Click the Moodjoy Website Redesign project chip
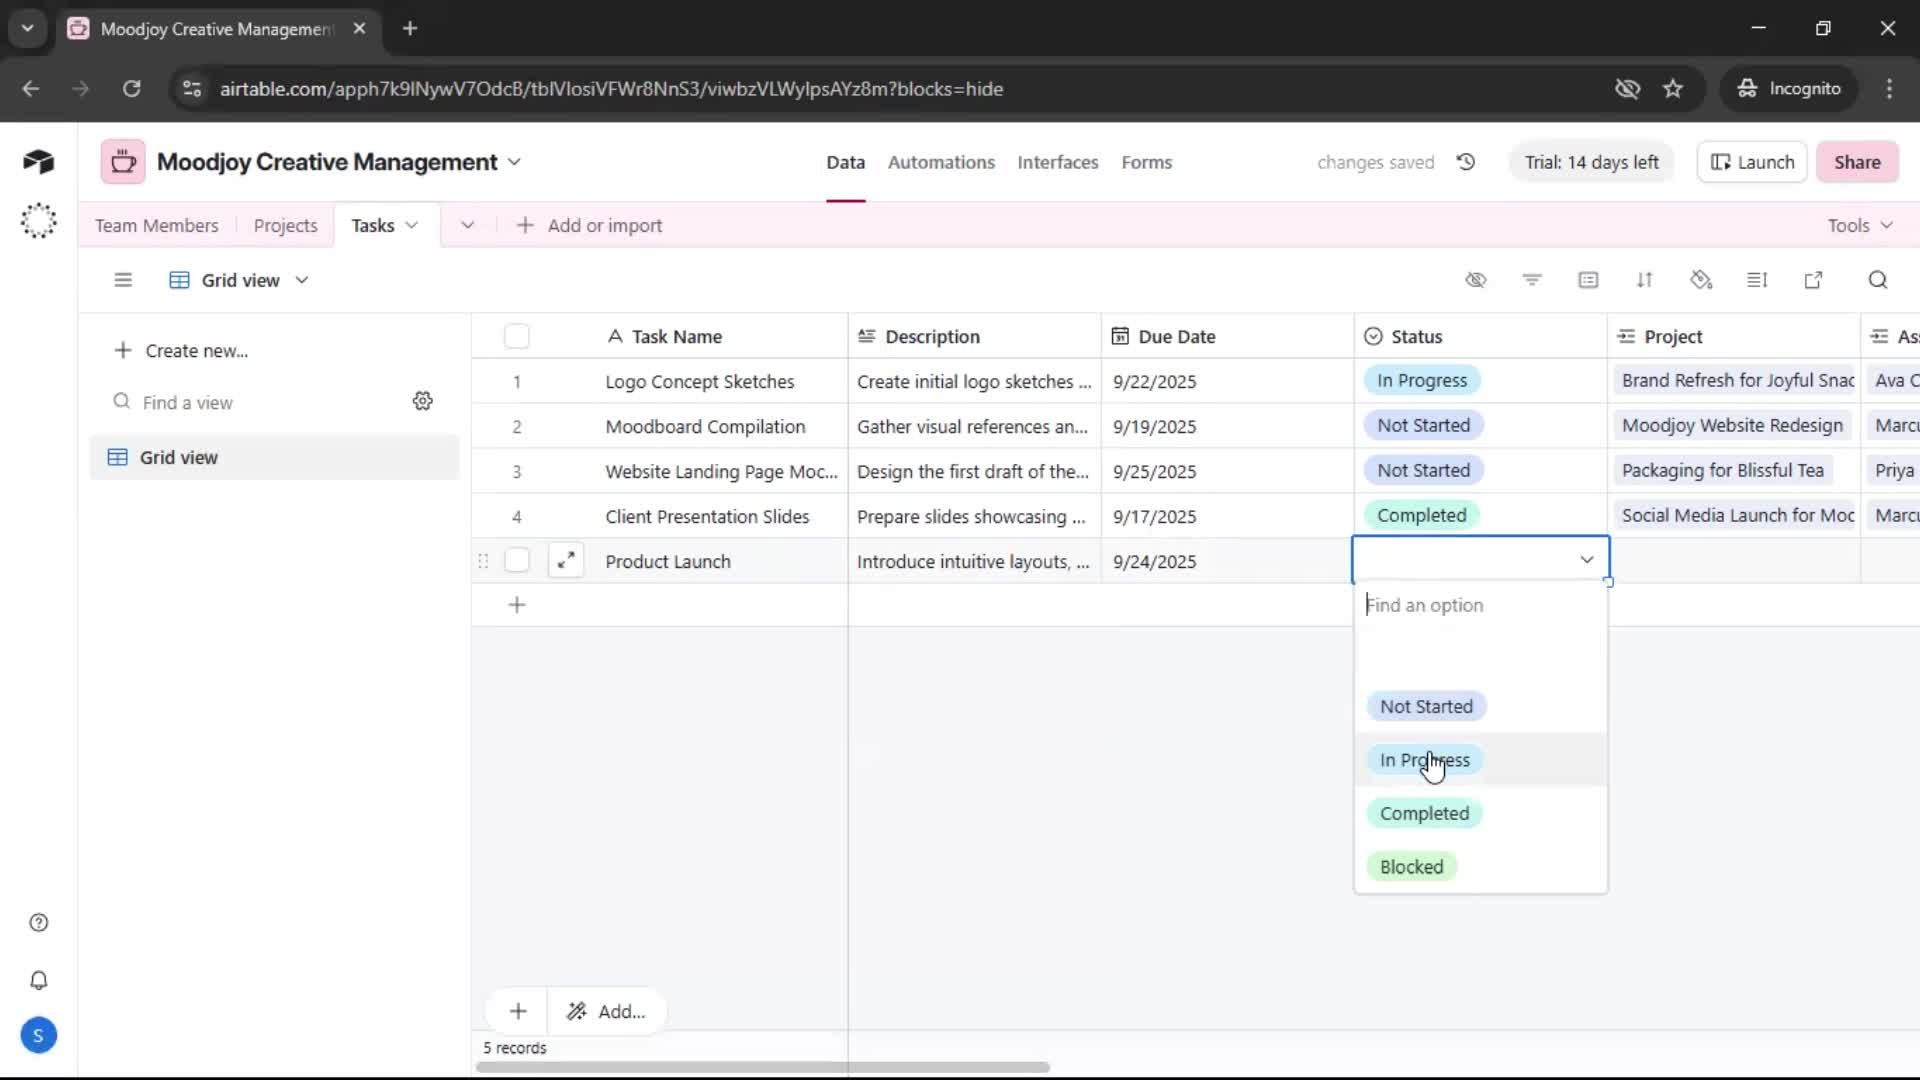 tap(1732, 426)
